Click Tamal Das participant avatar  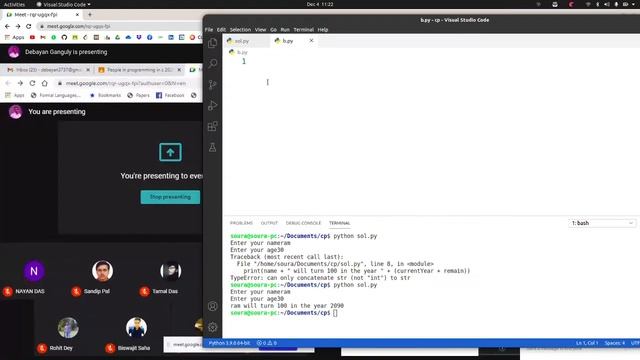171,271
